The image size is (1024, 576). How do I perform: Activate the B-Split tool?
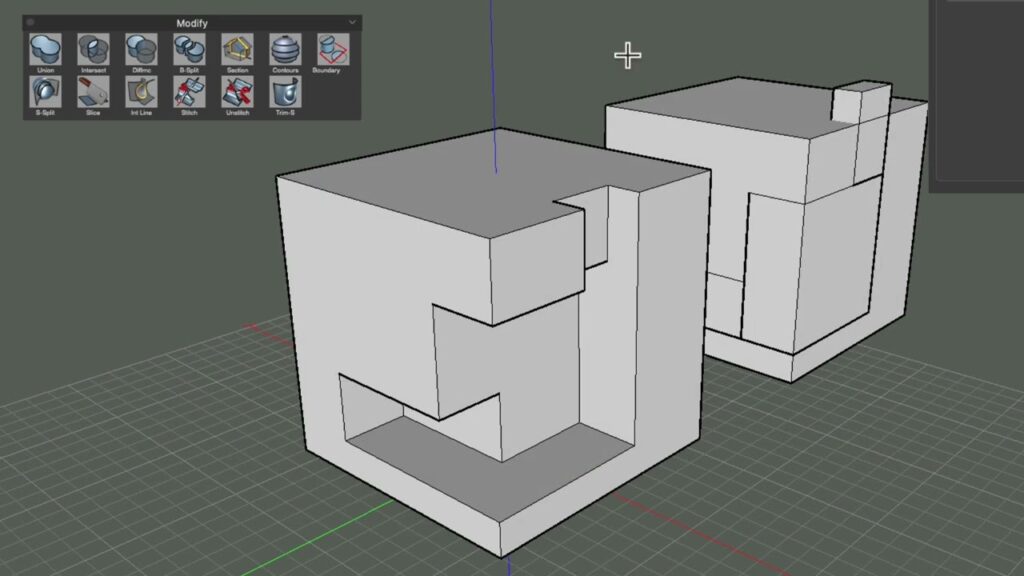(x=188, y=50)
